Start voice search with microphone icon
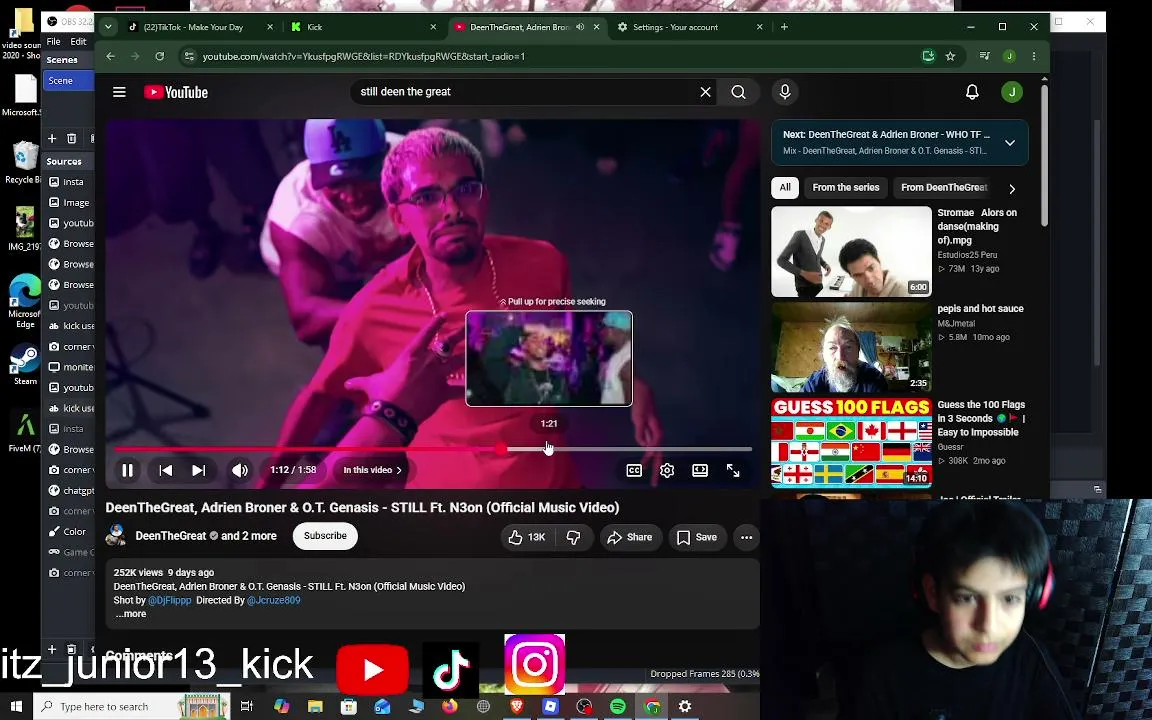The image size is (1152, 720). [x=785, y=92]
